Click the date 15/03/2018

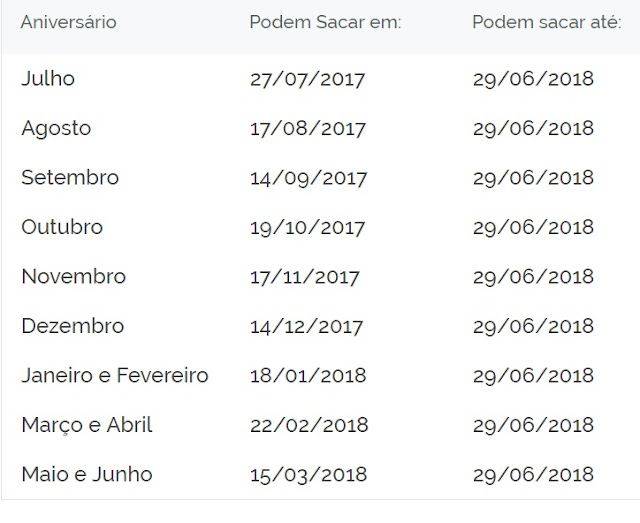tap(308, 474)
